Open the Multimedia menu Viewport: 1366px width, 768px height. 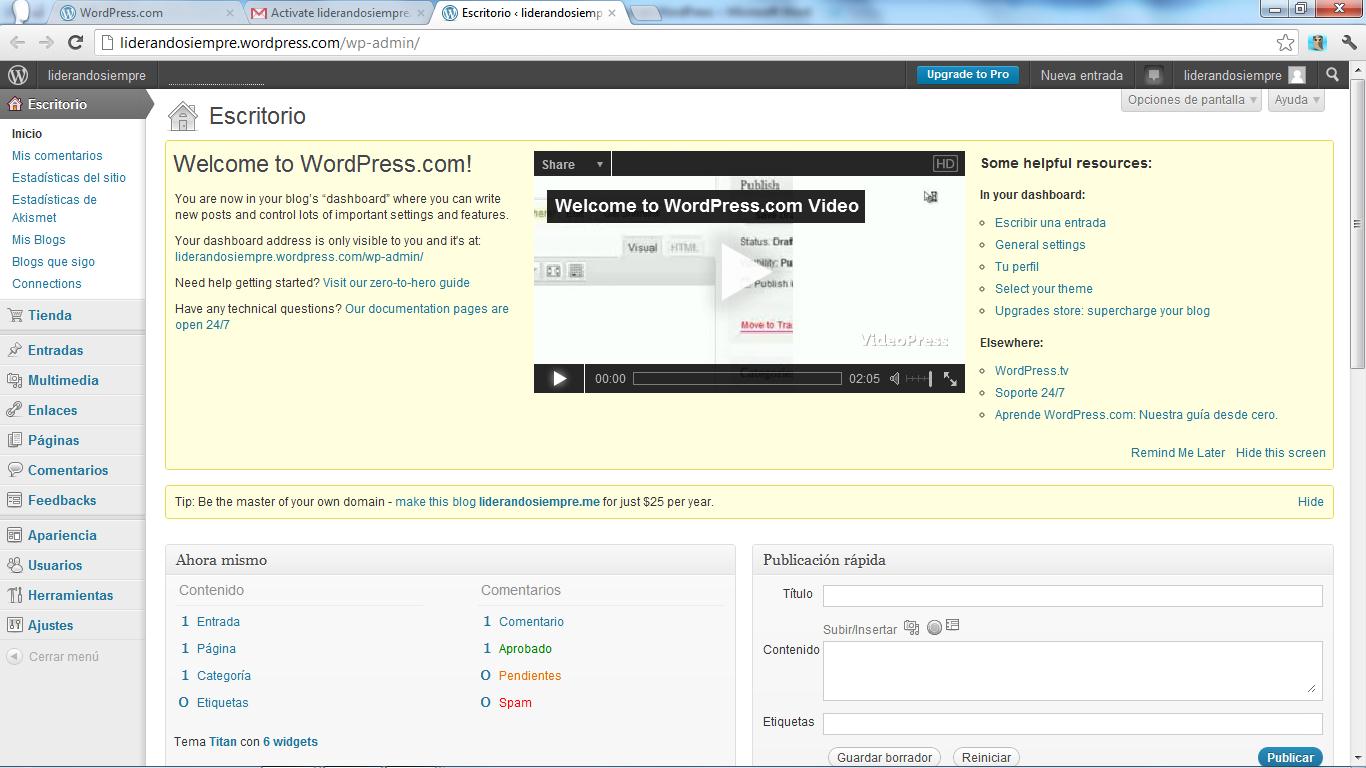click(63, 380)
